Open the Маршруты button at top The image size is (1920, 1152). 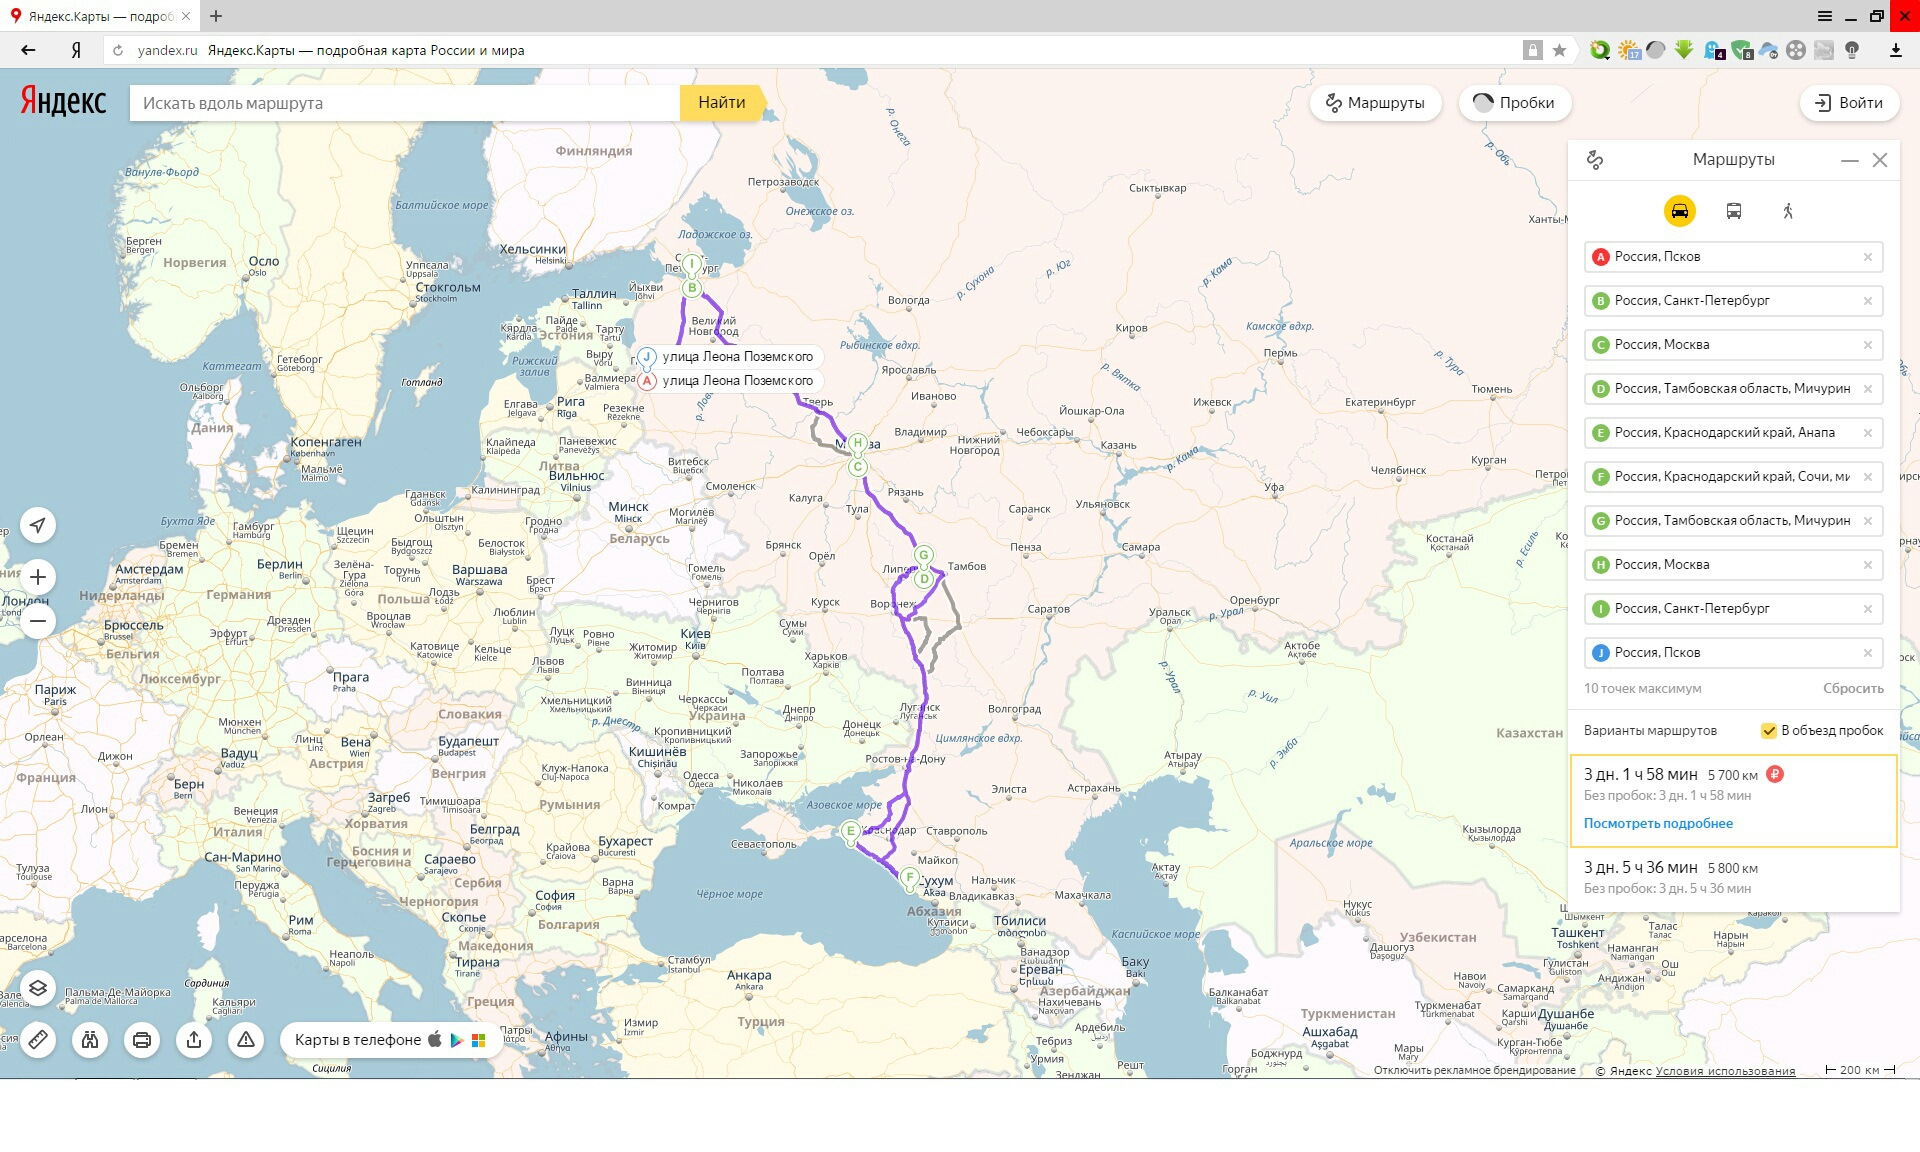point(1375,103)
